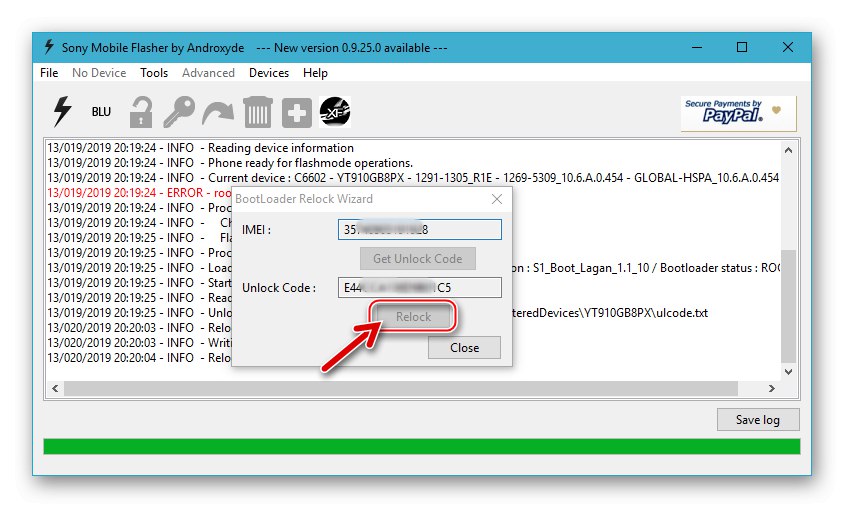The height and width of the screenshot is (508, 844).
Task: Open the Help menu
Action: pyautogui.click(x=315, y=73)
